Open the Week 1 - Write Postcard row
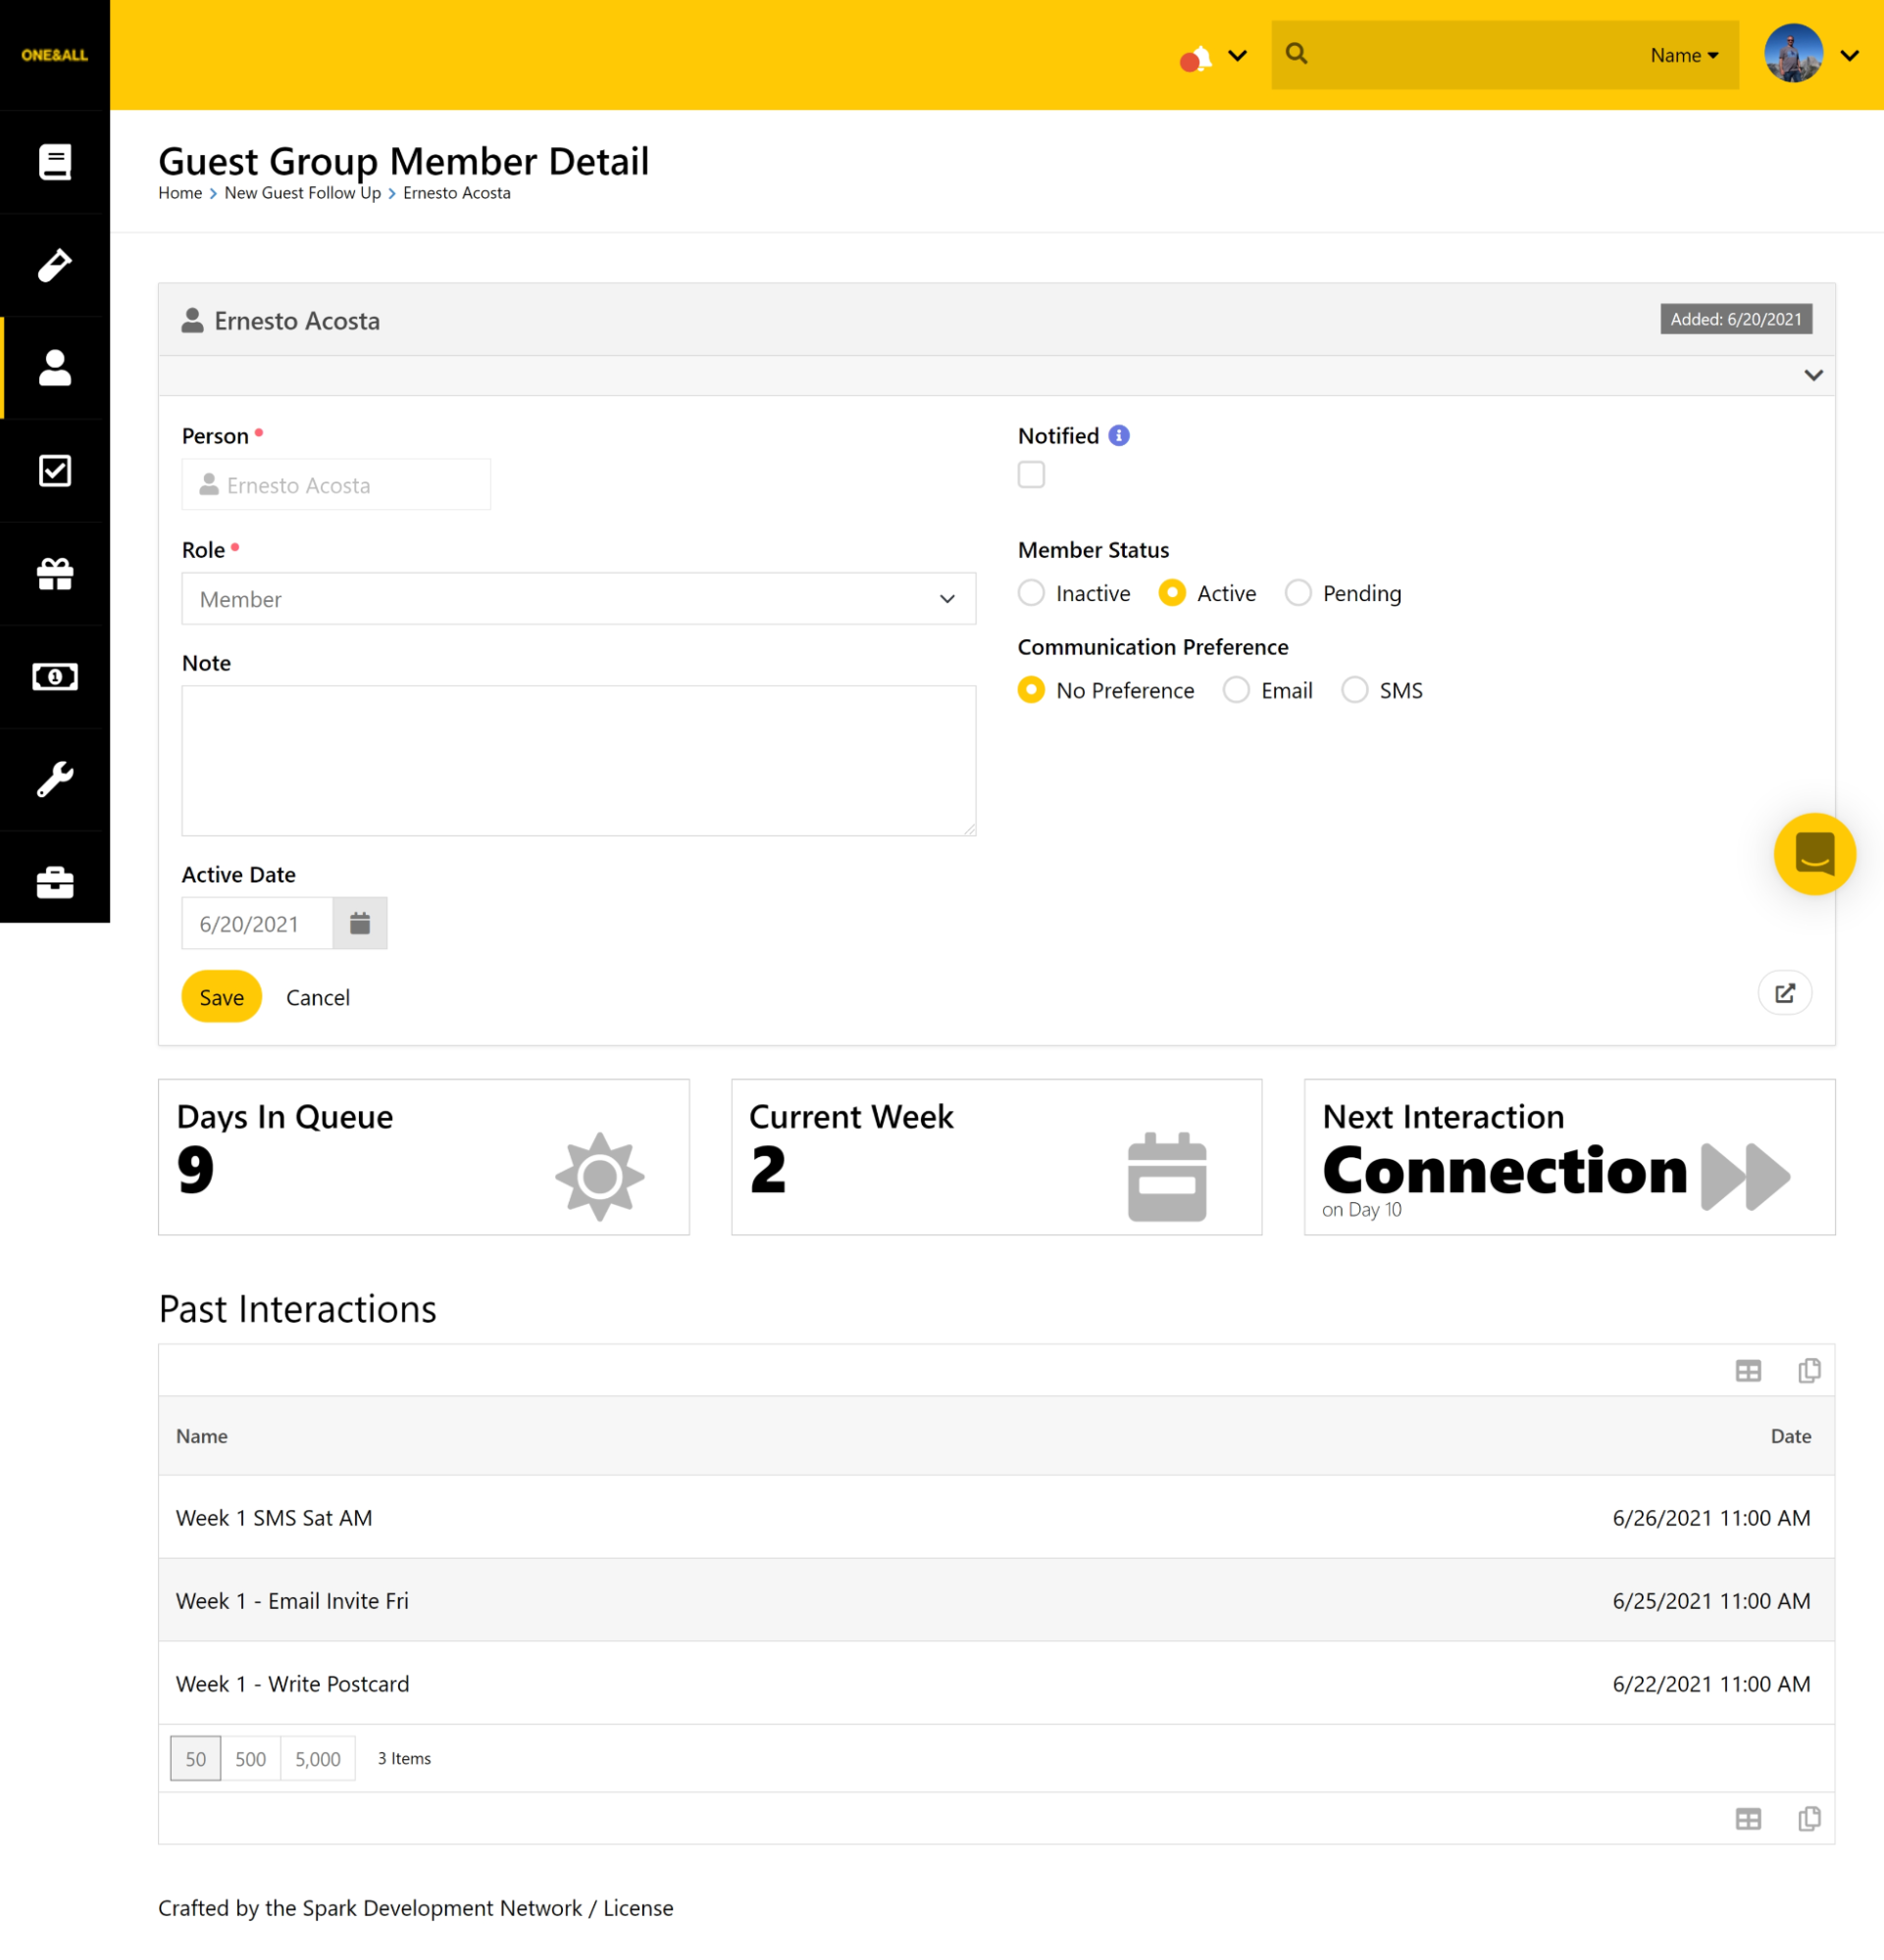 (x=996, y=1684)
